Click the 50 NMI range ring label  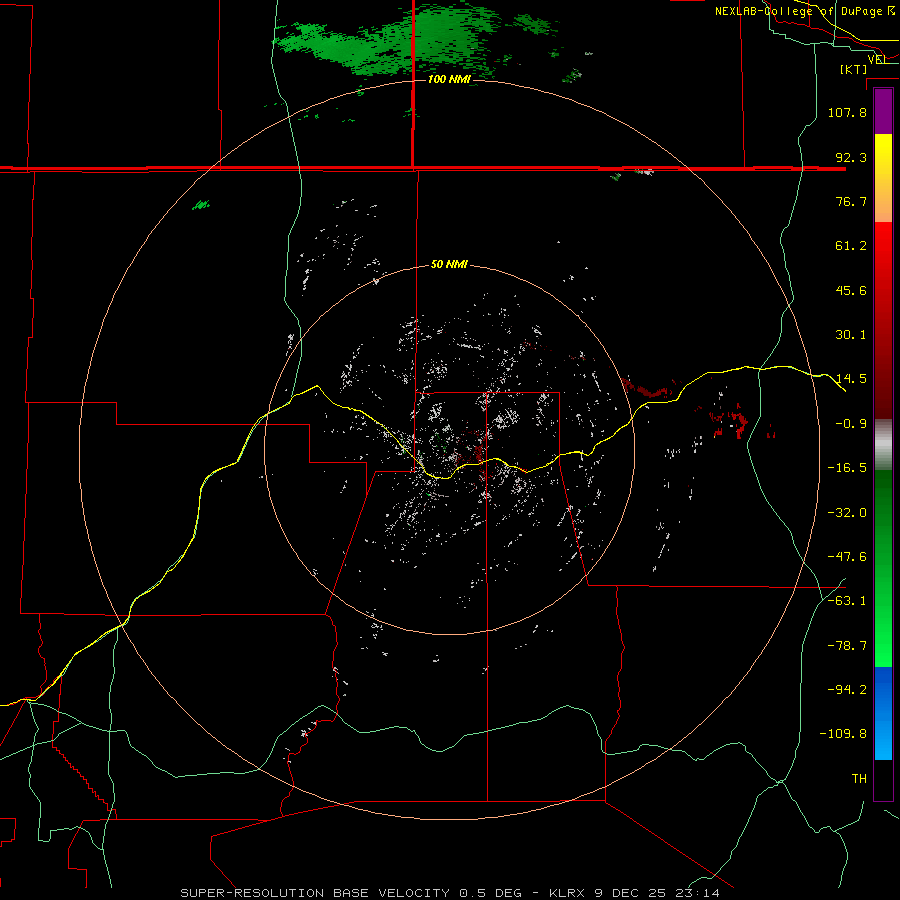[x=449, y=265]
